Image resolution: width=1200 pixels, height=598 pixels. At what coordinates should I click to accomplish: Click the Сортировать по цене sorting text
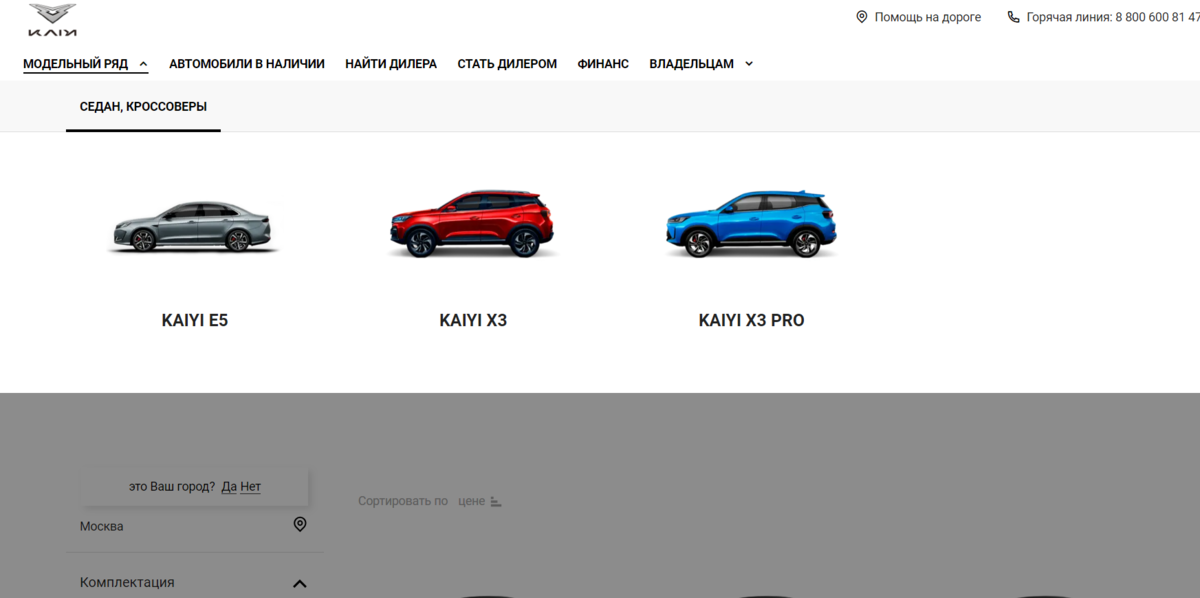[421, 501]
